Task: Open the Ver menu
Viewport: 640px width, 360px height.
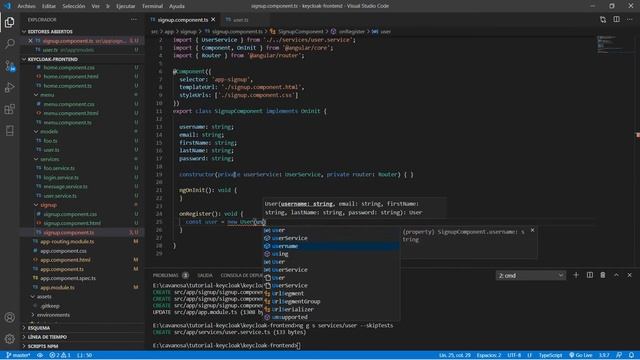Action: (96, 6)
